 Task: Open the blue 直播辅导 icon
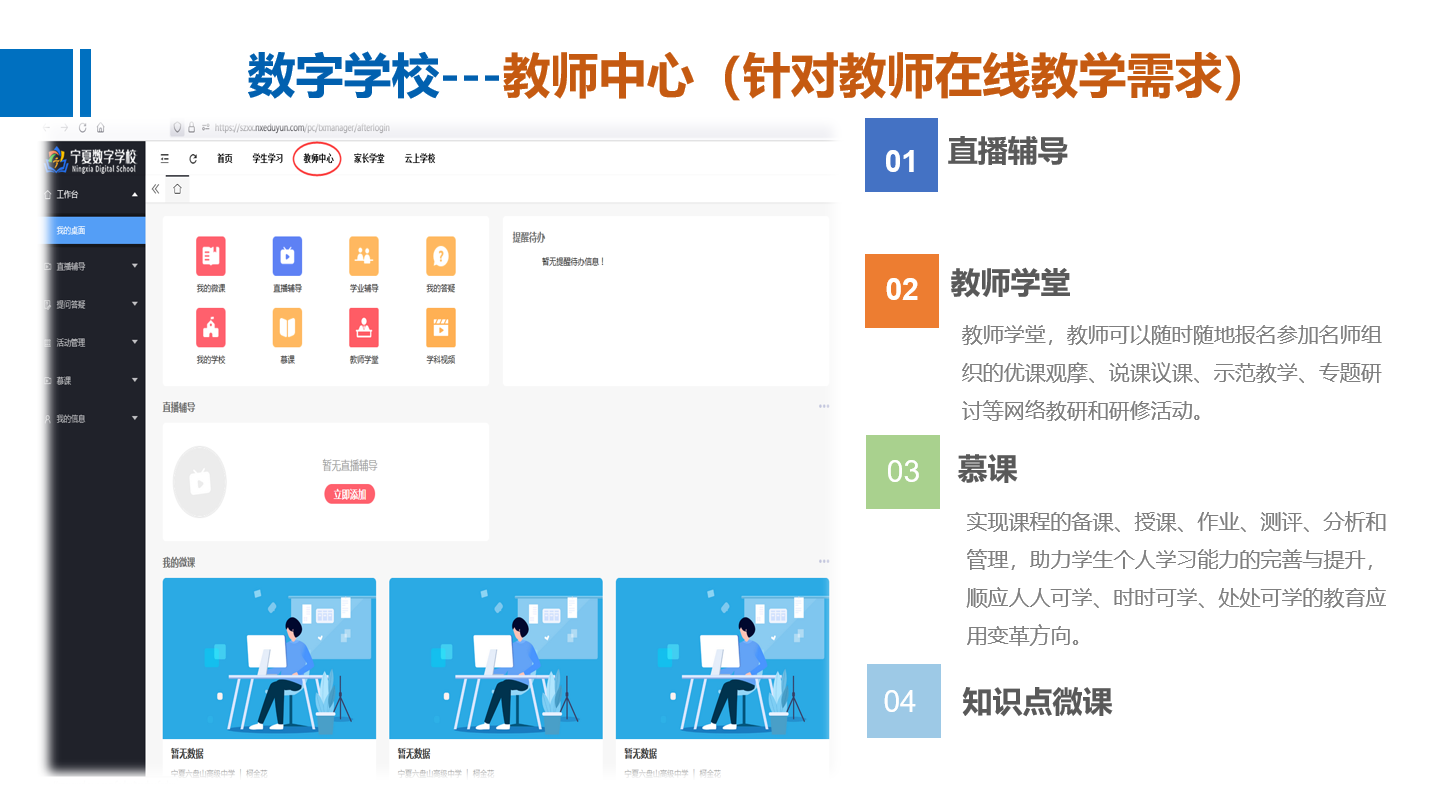coord(287,257)
